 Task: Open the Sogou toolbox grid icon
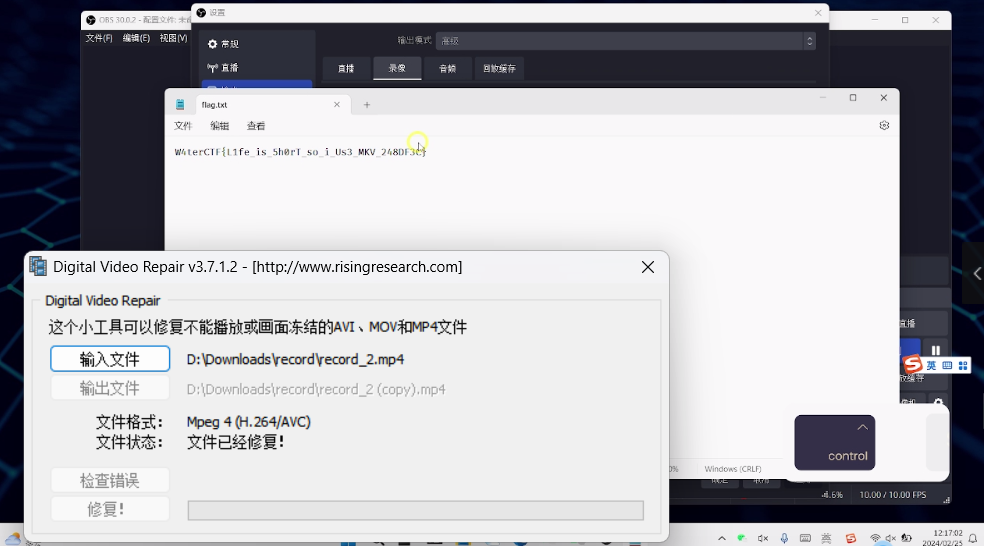pos(963,365)
